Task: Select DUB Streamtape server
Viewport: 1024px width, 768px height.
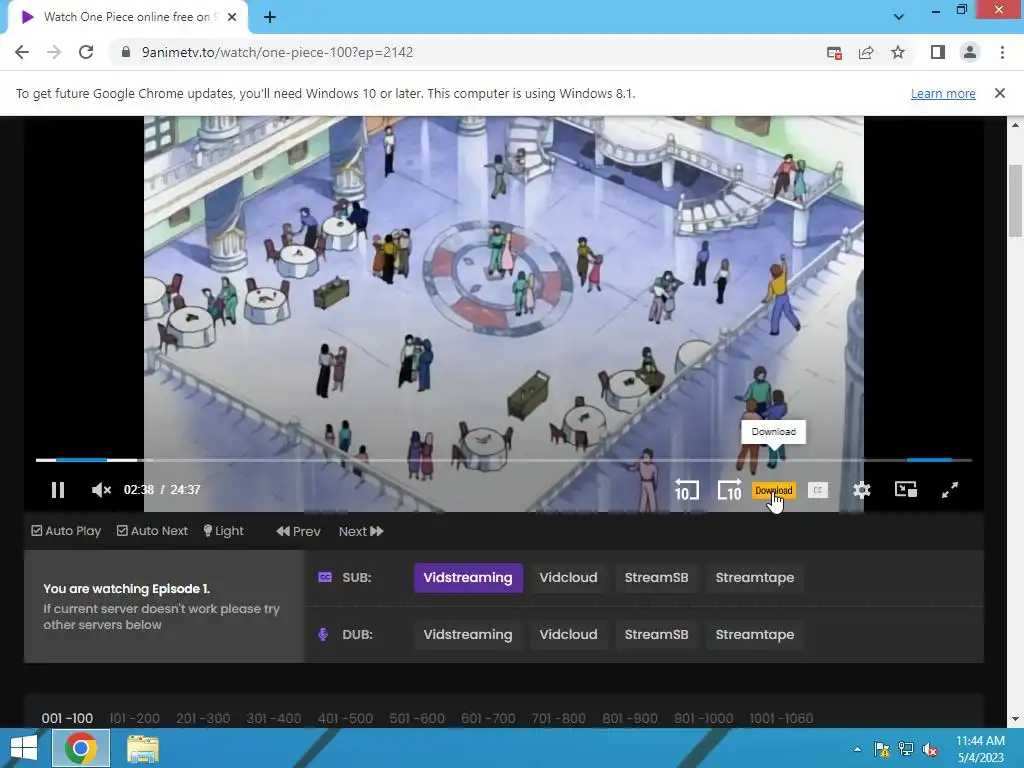Action: [x=755, y=635]
